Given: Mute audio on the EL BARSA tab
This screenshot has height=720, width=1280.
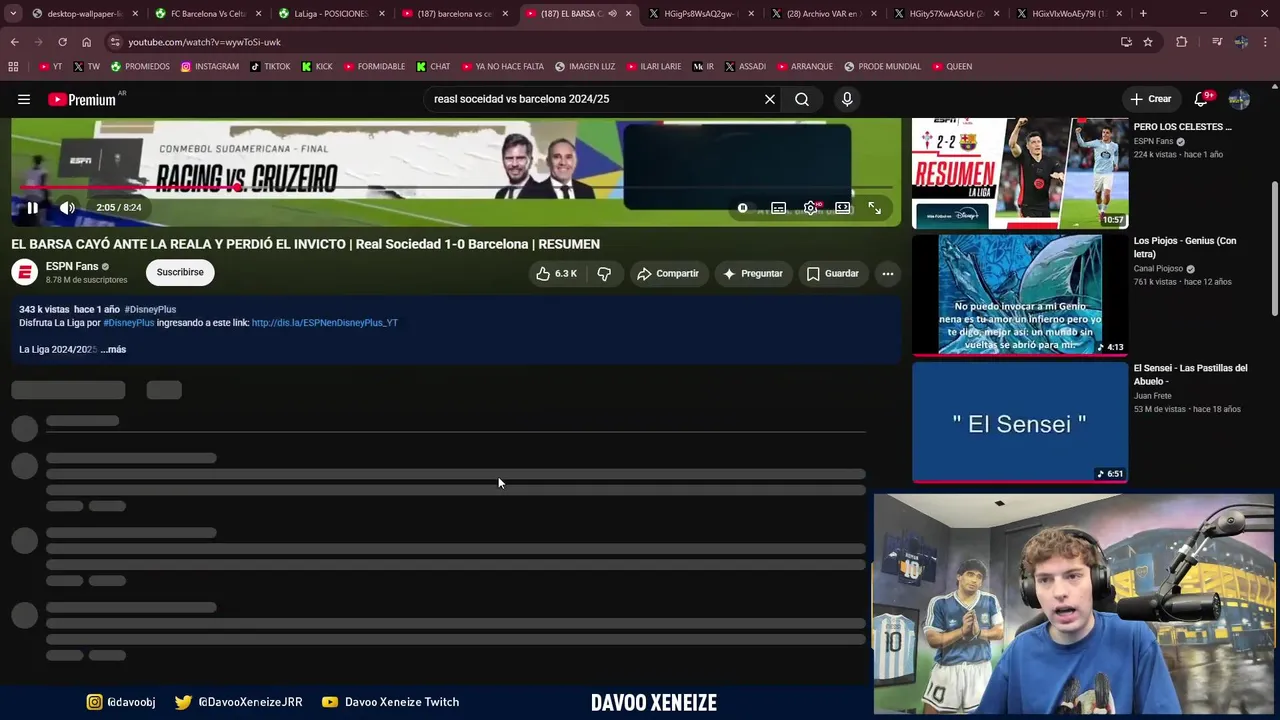Looking at the screenshot, I should pos(612,14).
